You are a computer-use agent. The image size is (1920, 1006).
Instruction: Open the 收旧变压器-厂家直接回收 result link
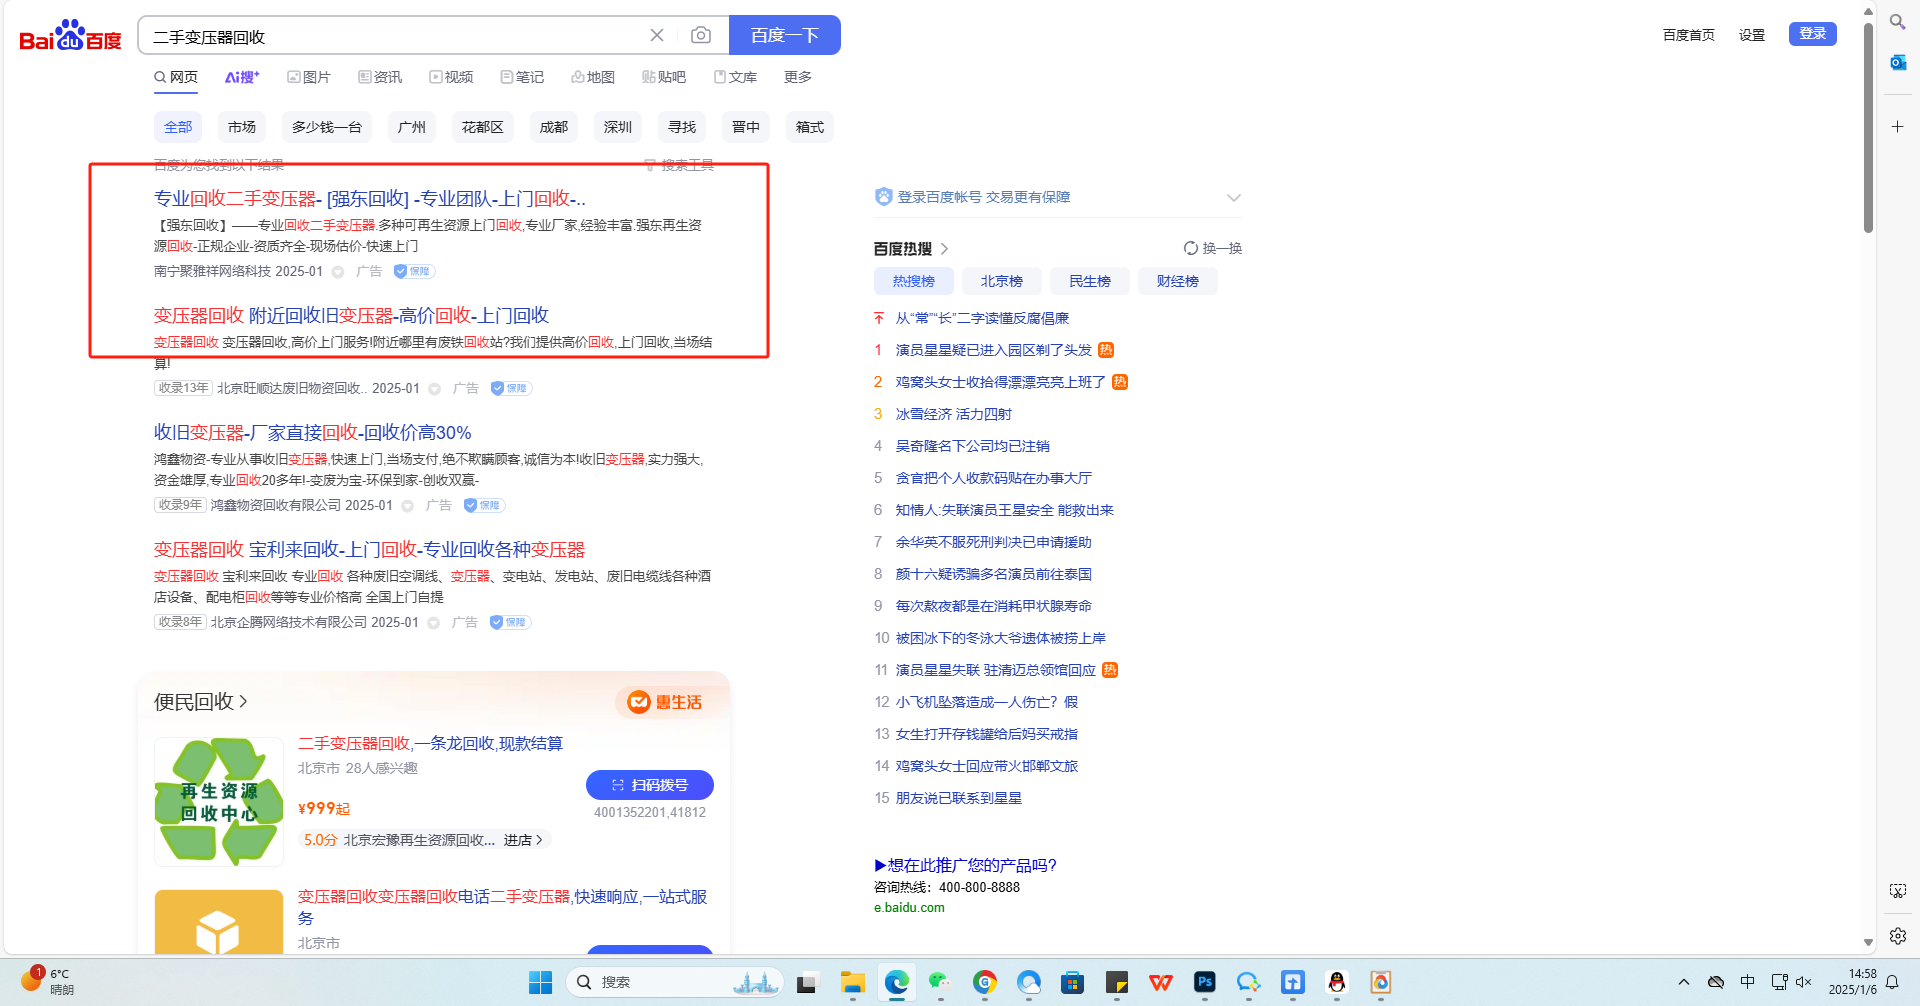point(312,433)
